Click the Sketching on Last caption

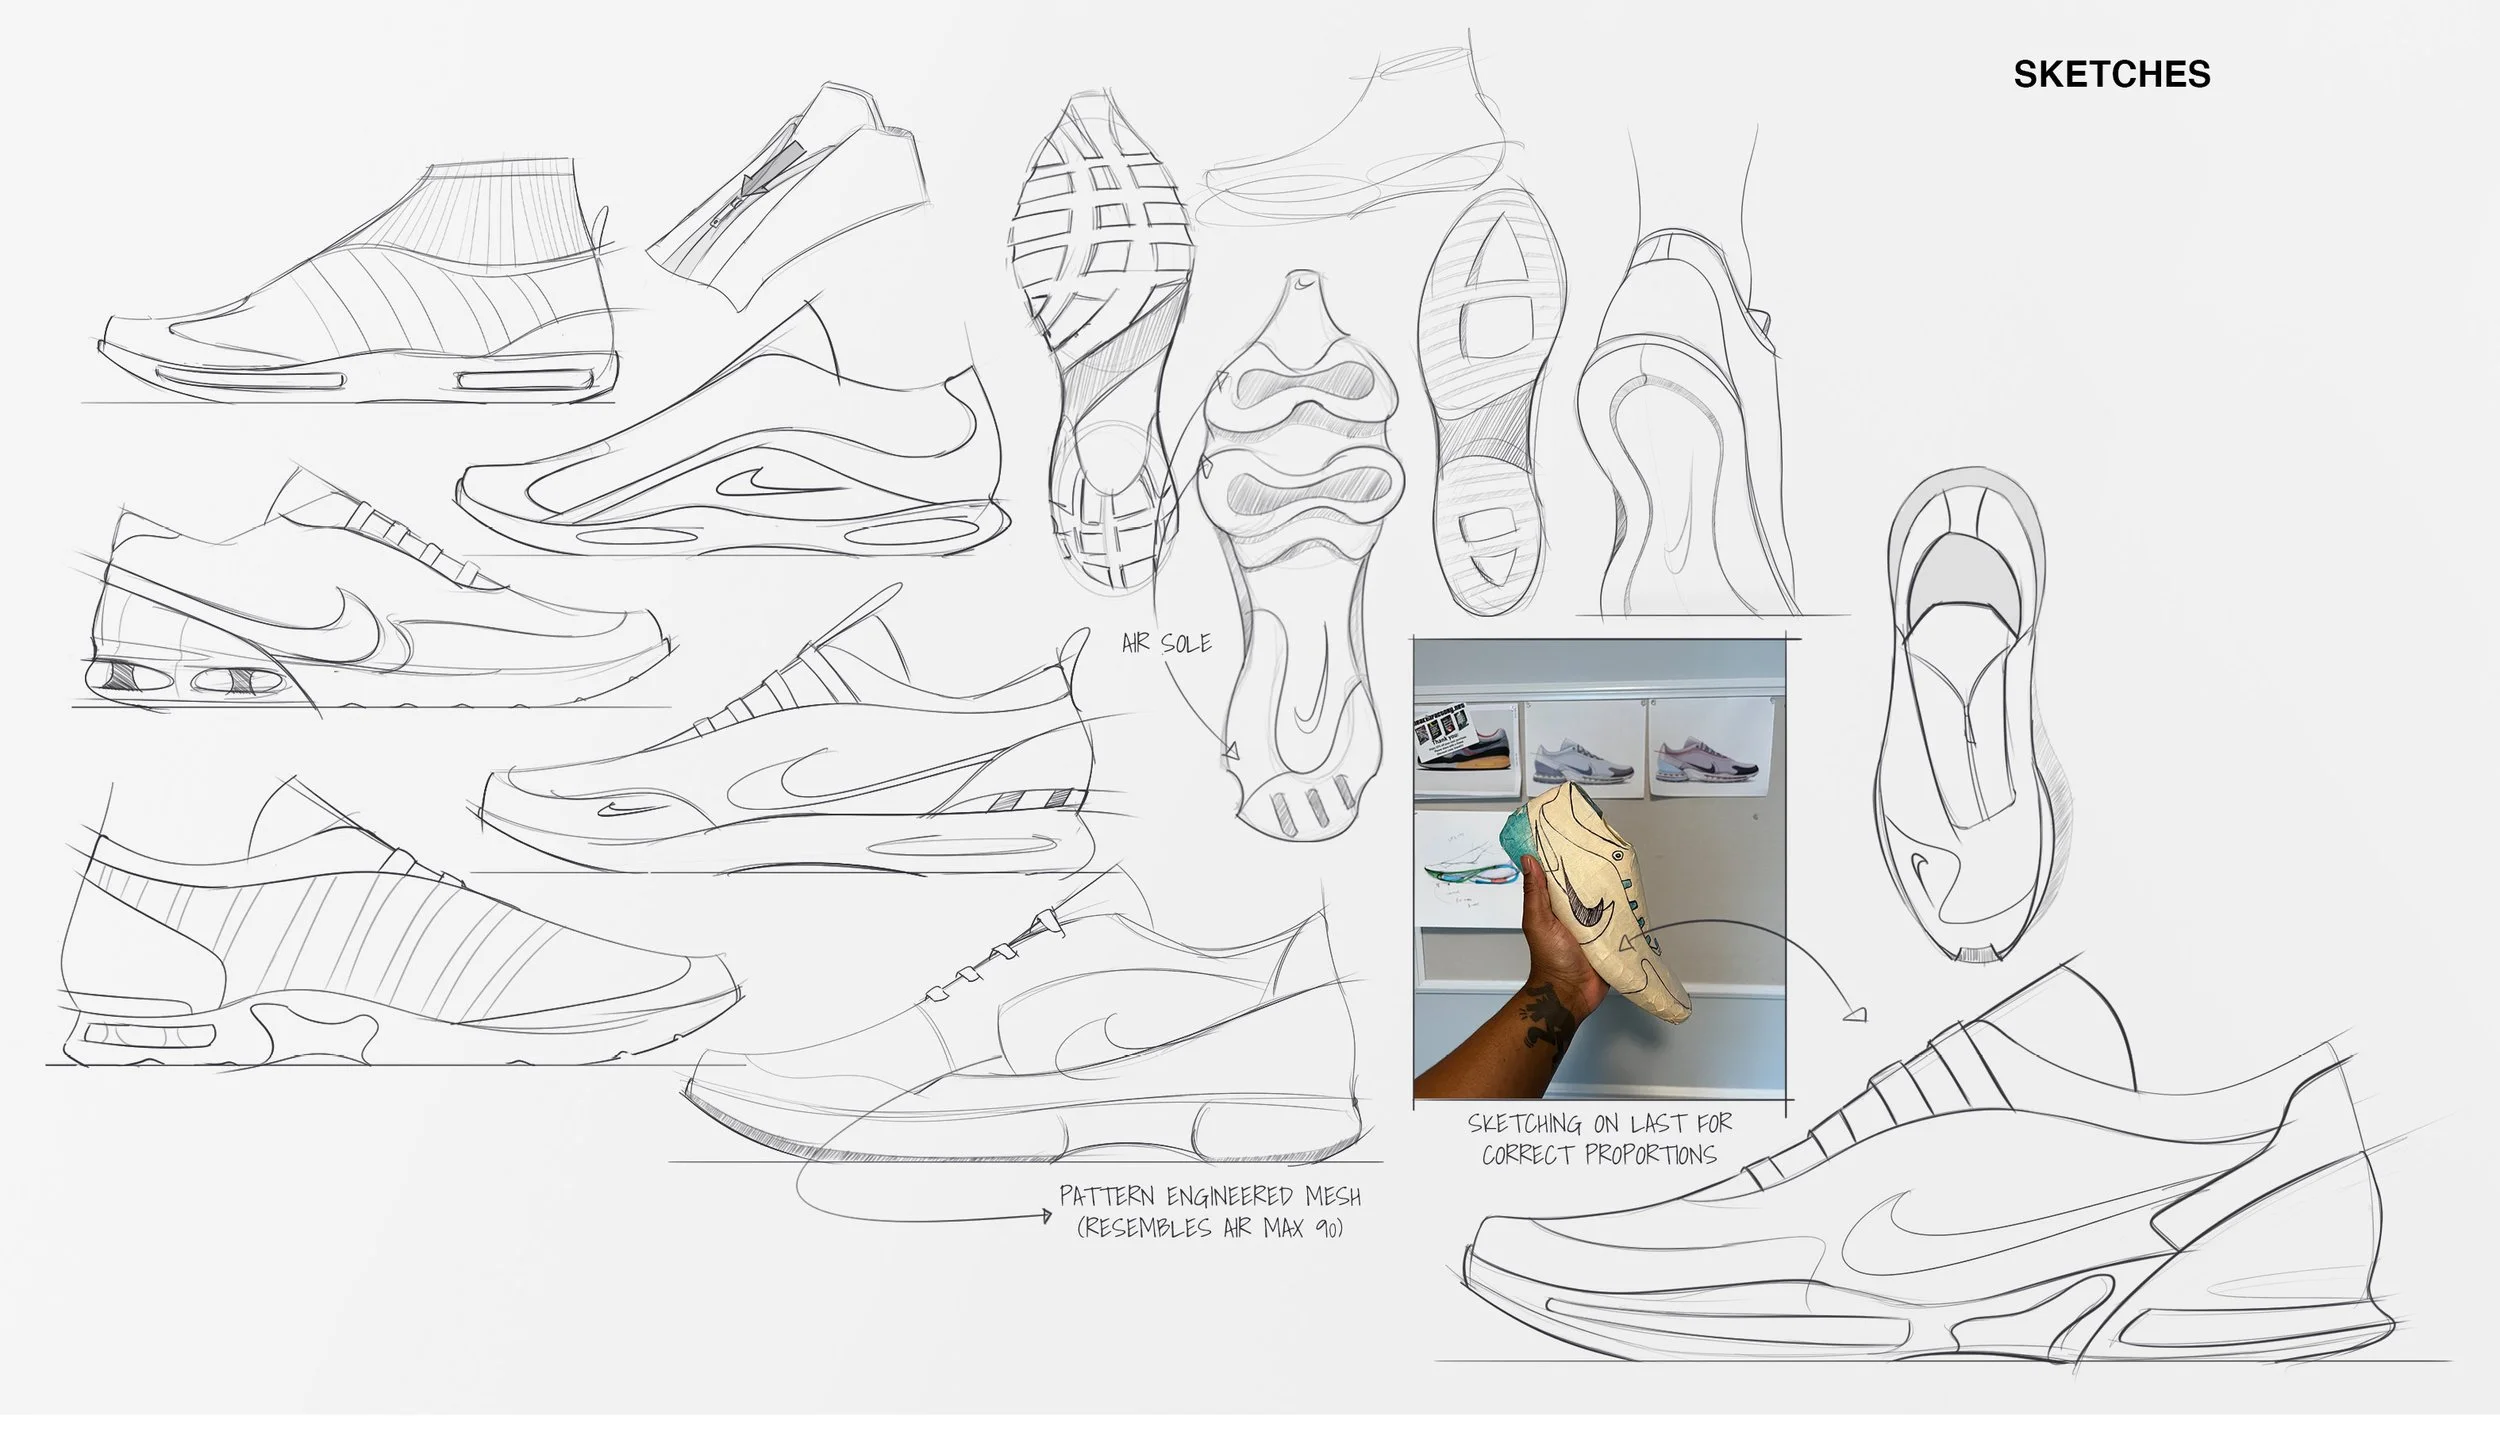pos(1599,1139)
